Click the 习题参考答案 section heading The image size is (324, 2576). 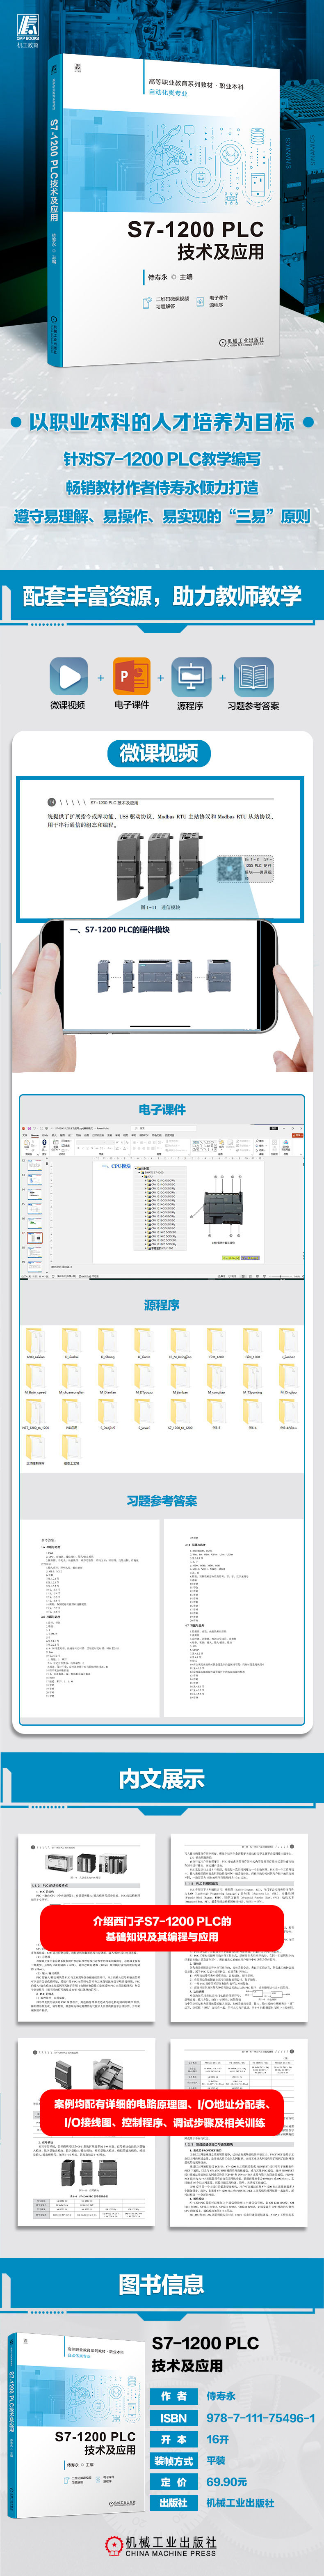162,1501
